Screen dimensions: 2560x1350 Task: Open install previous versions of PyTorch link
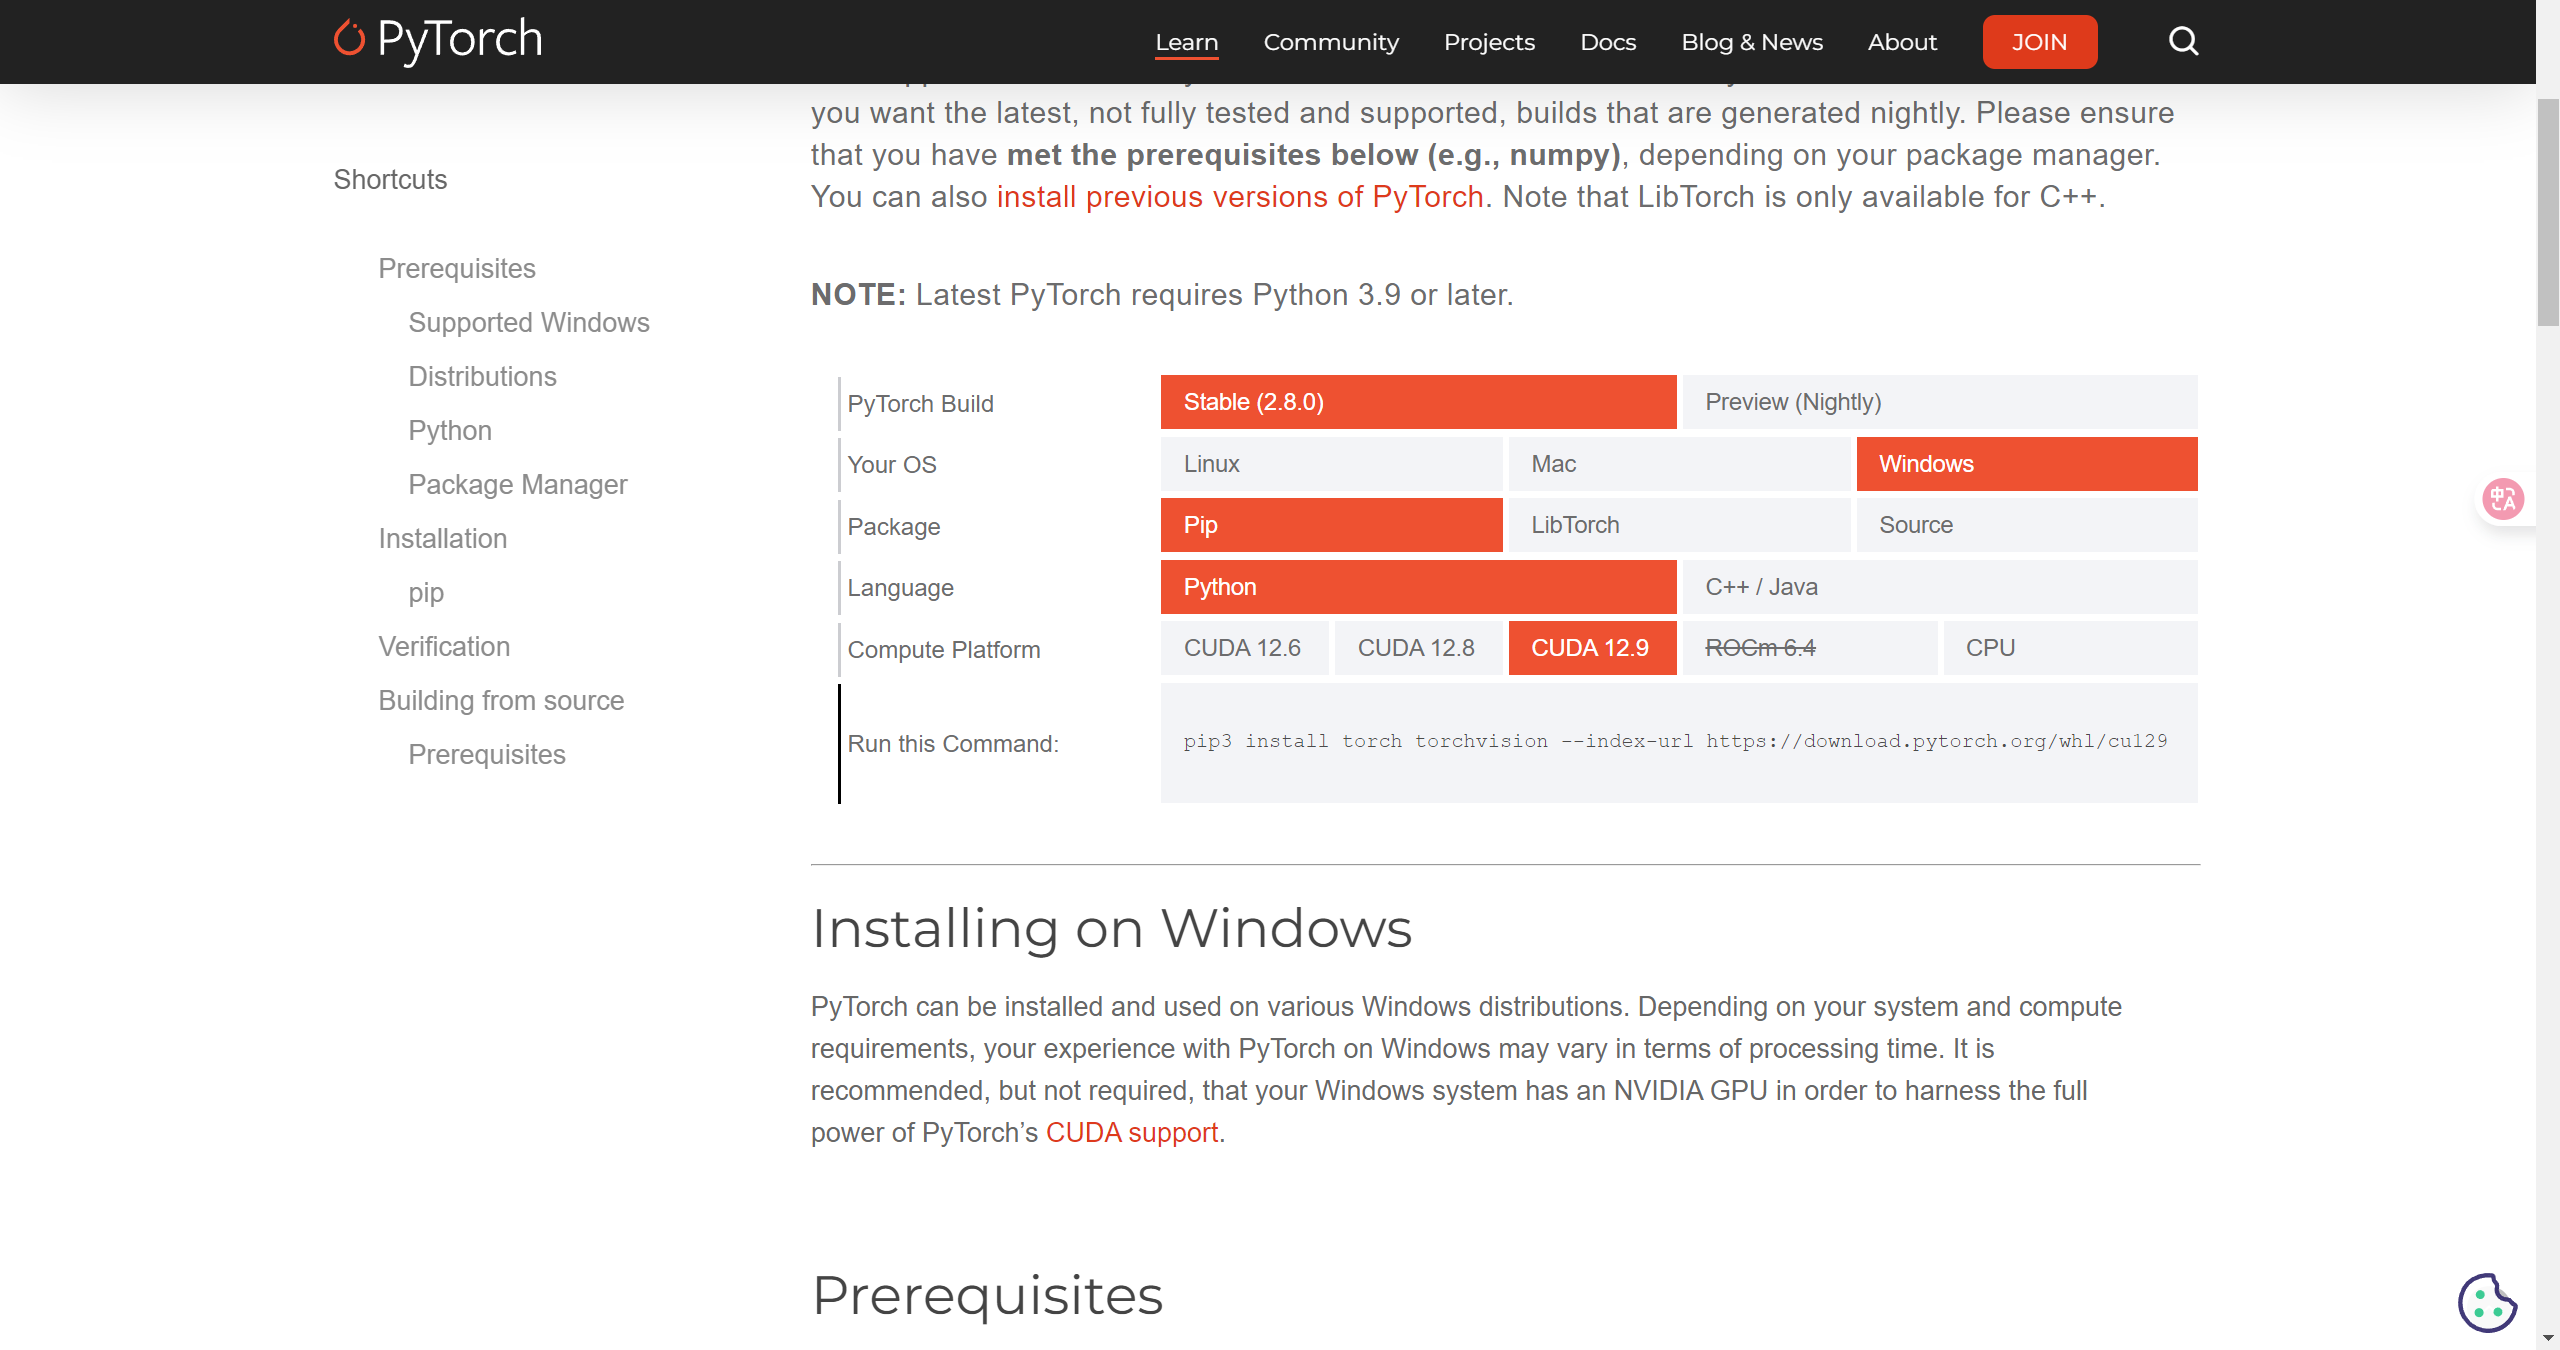1239,197
